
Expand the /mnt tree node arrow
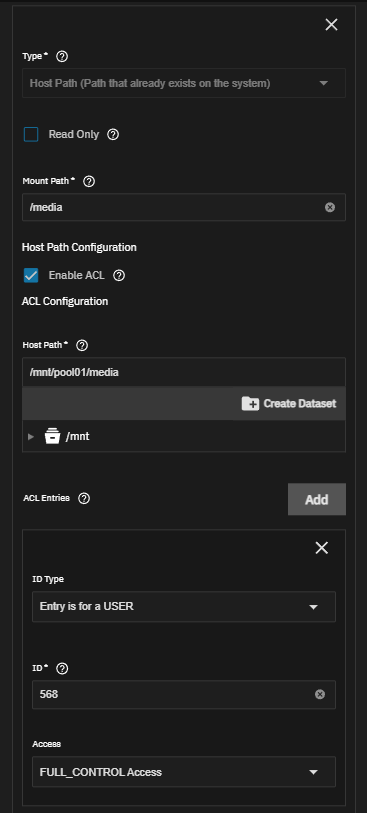pos(31,437)
